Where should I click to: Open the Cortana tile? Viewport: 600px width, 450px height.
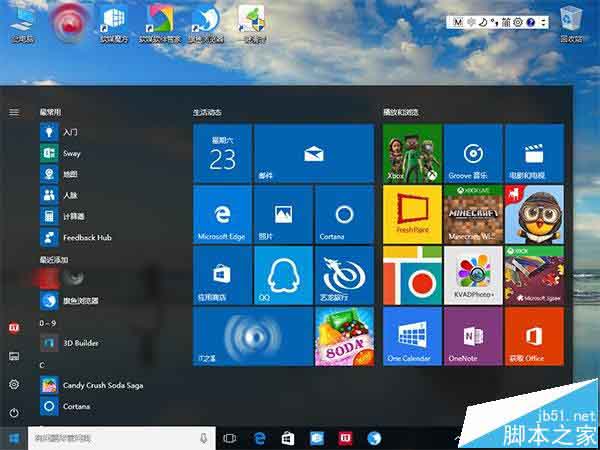344,214
